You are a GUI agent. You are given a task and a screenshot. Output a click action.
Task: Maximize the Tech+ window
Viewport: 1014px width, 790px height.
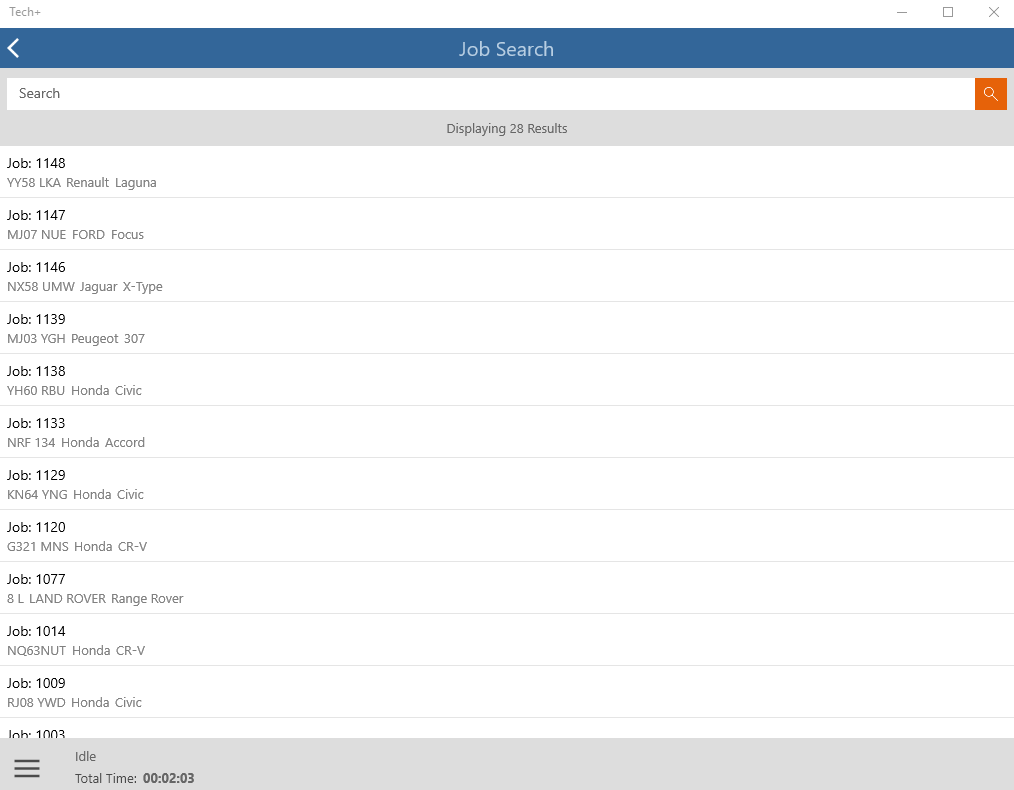[x=948, y=13]
